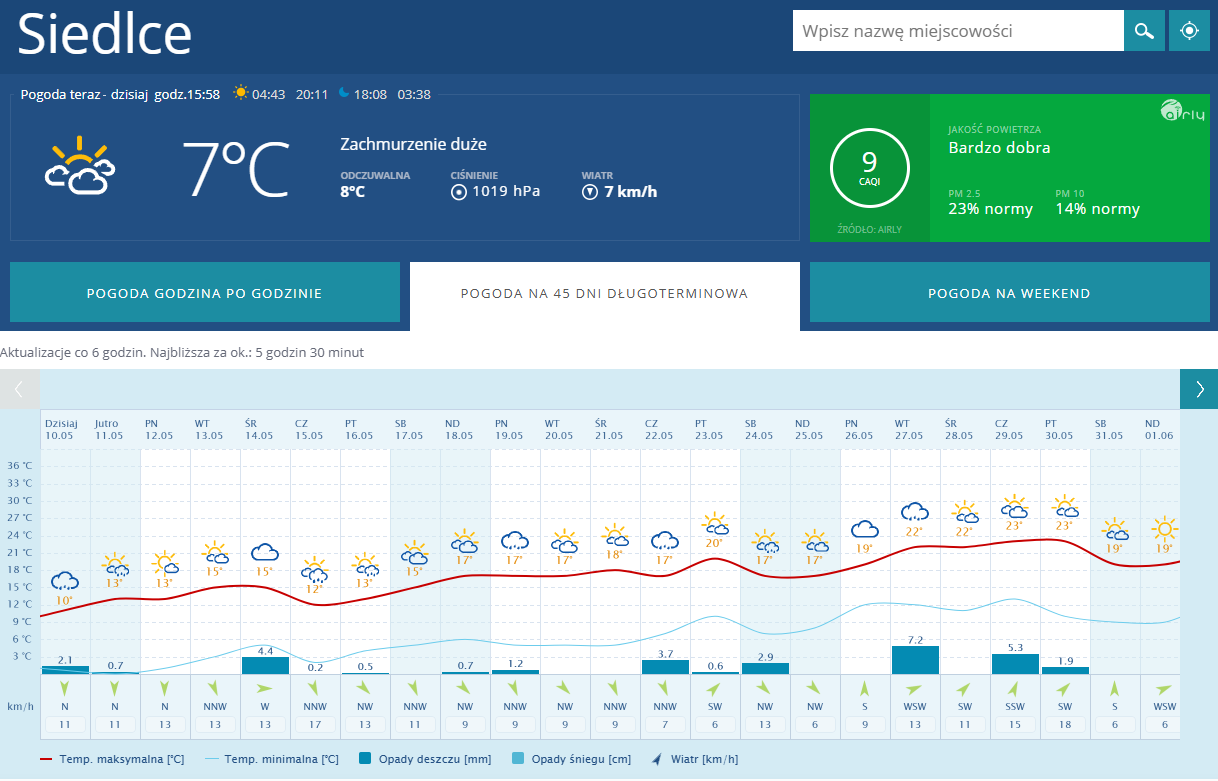Click the rain cloud icon for Dzisiaj 10.05

coord(65,581)
